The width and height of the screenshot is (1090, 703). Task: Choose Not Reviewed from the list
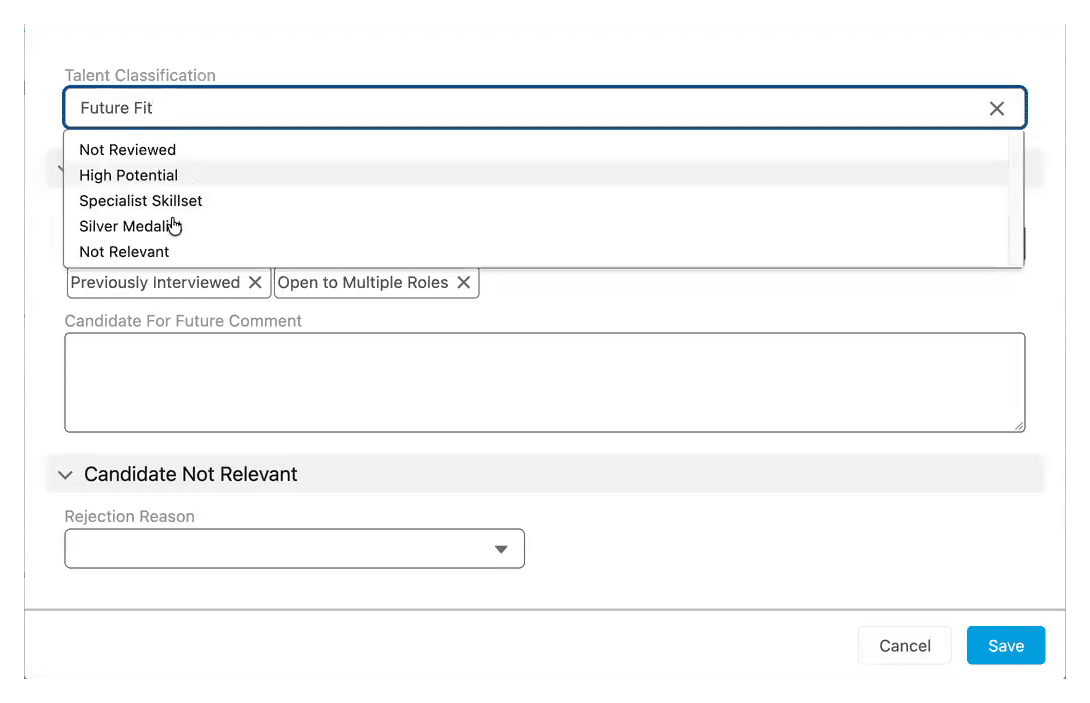536,150
